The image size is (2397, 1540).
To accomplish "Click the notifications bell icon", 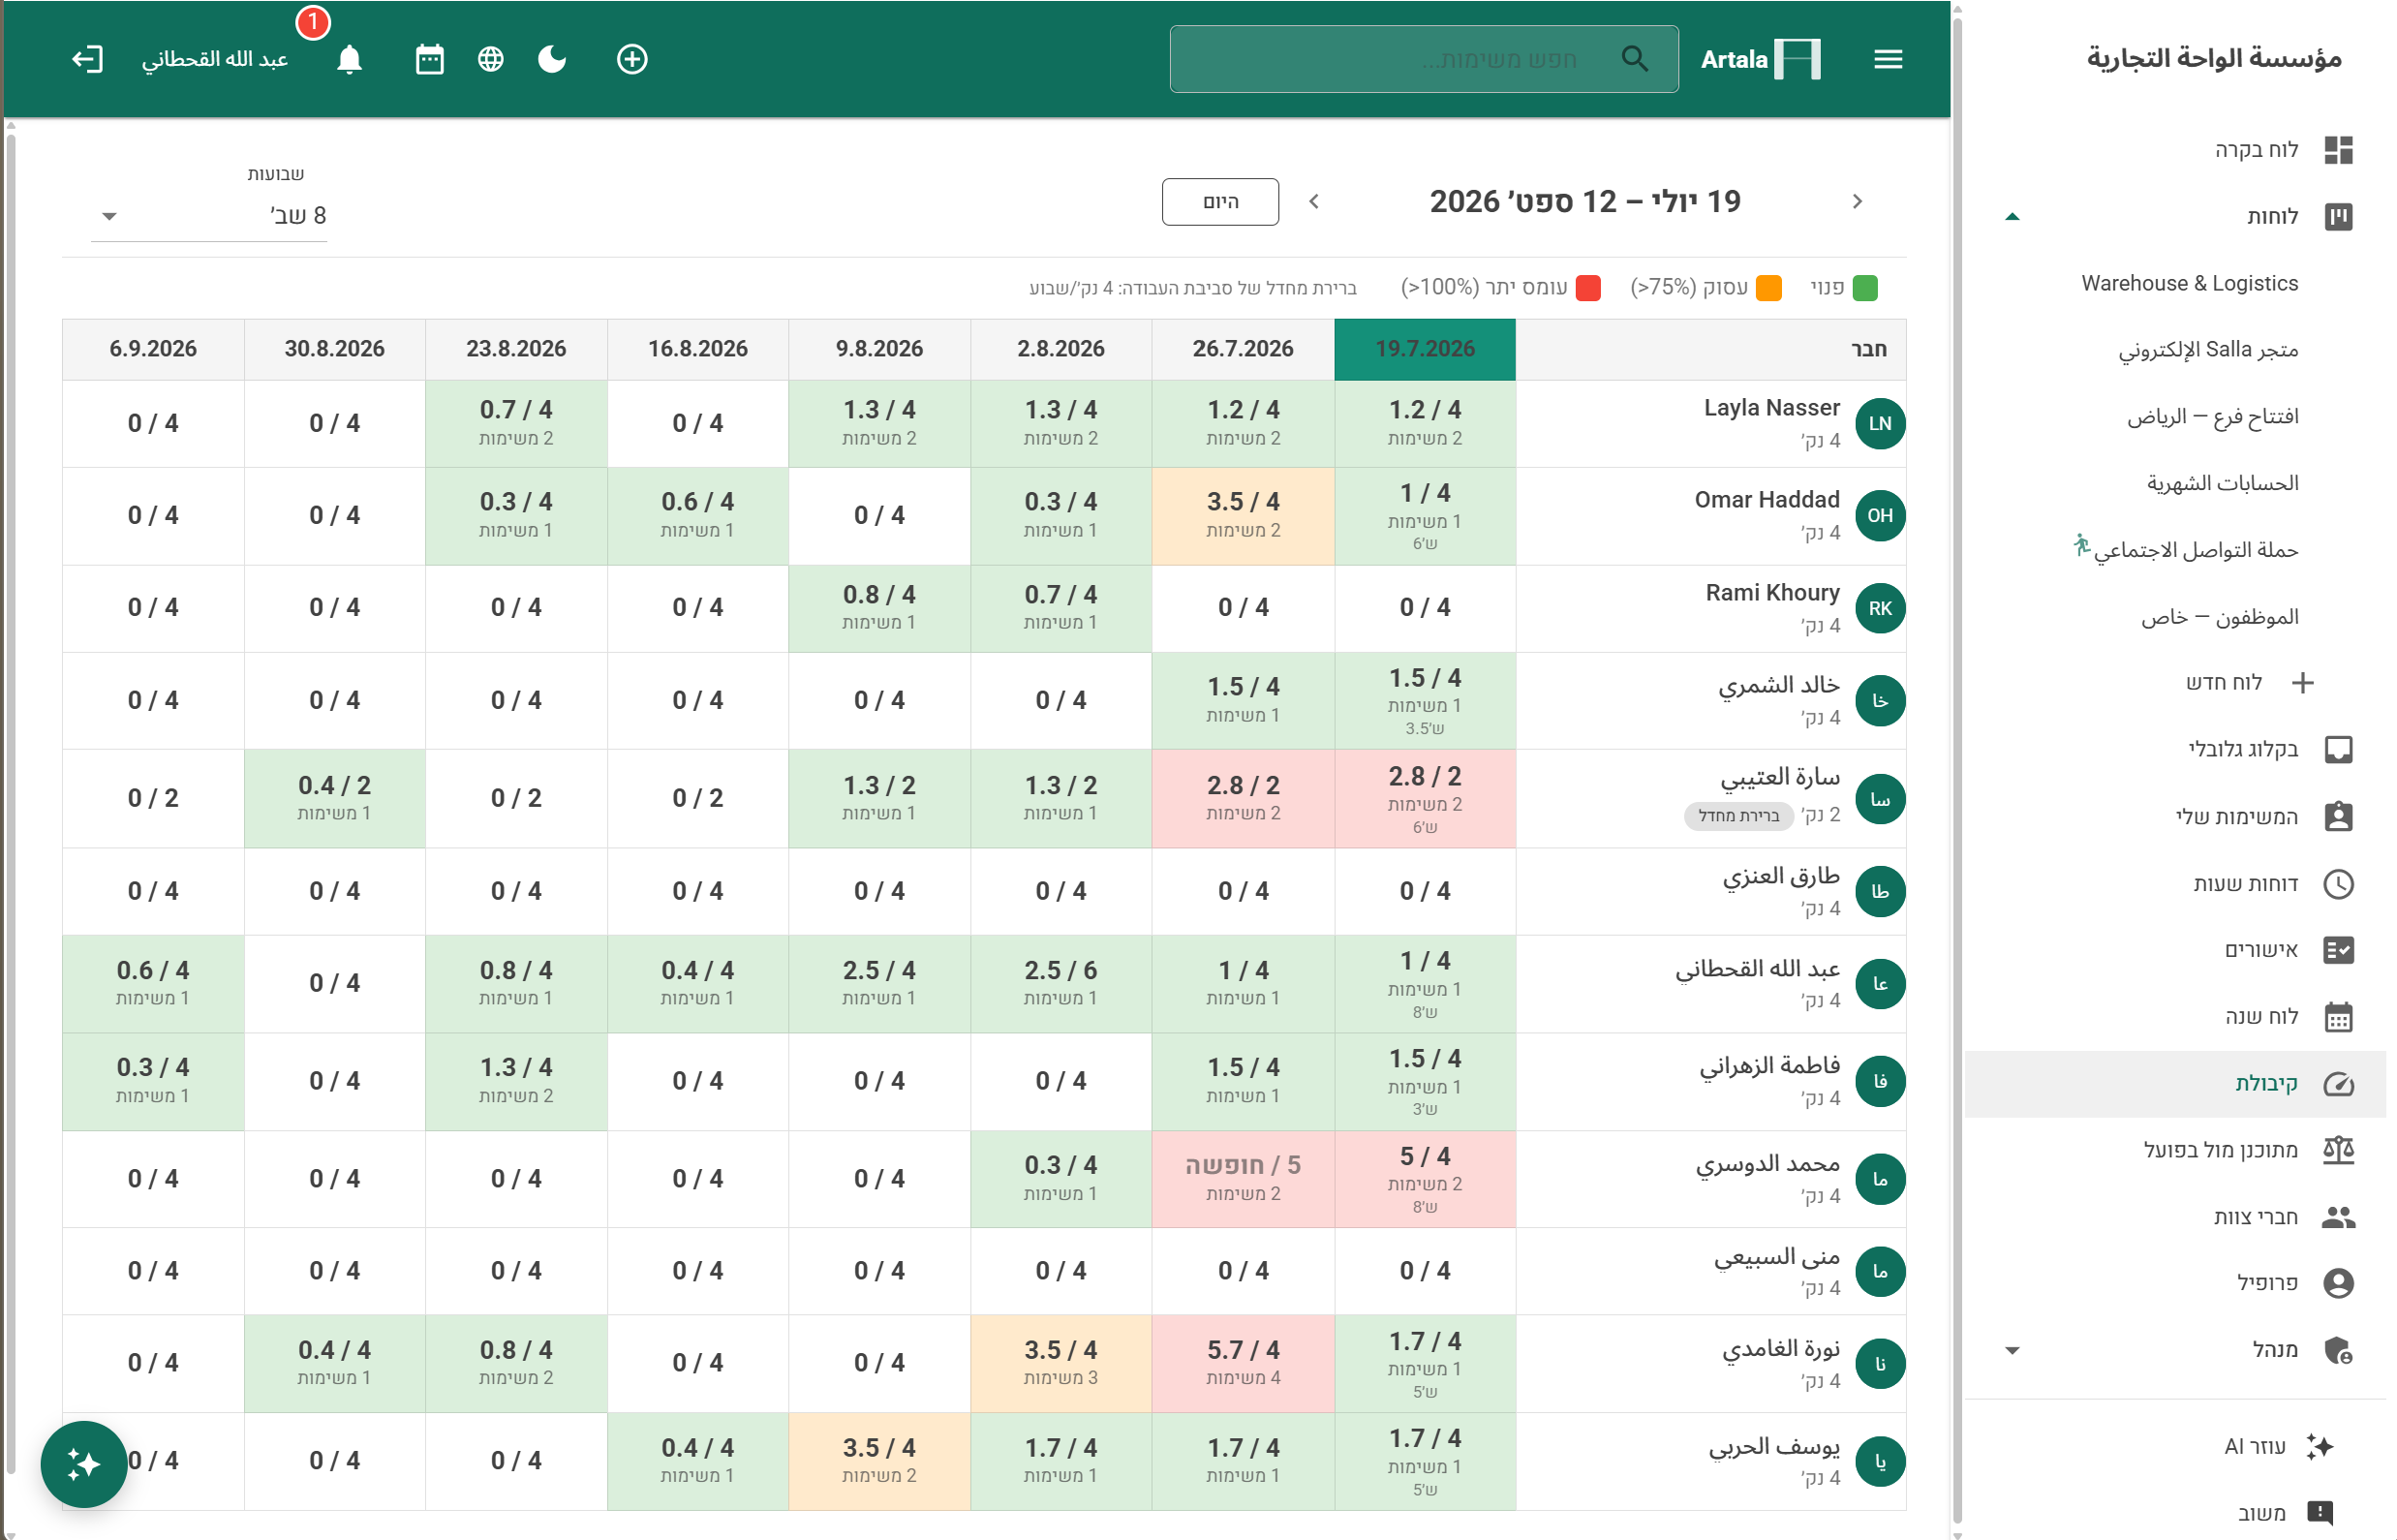I will tap(349, 59).
